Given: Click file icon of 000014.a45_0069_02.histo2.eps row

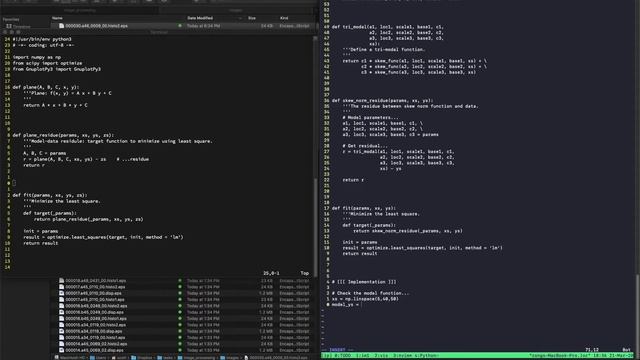Looking at the screenshot, I should [61, 344].
